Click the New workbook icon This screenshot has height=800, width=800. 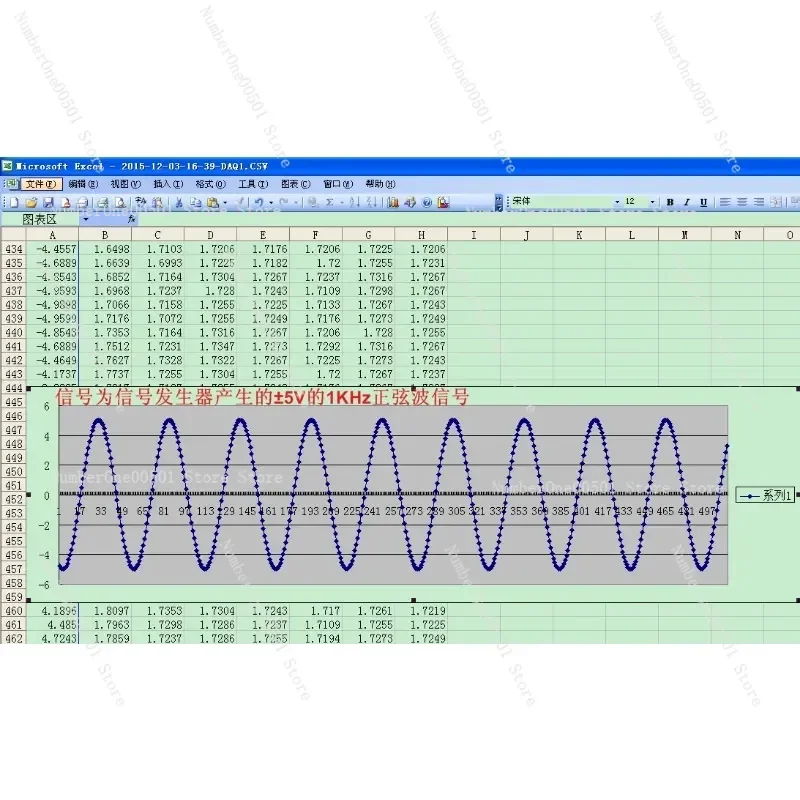coord(15,202)
